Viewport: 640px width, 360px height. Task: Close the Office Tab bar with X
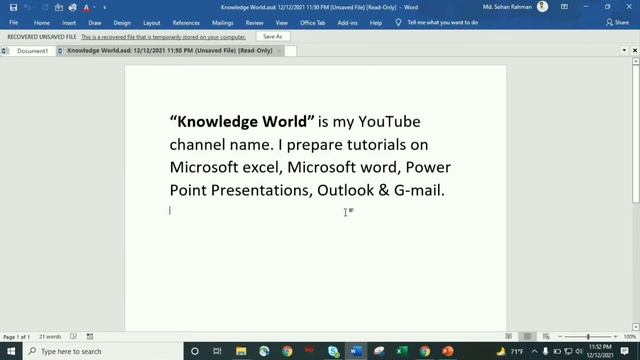tap(635, 51)
